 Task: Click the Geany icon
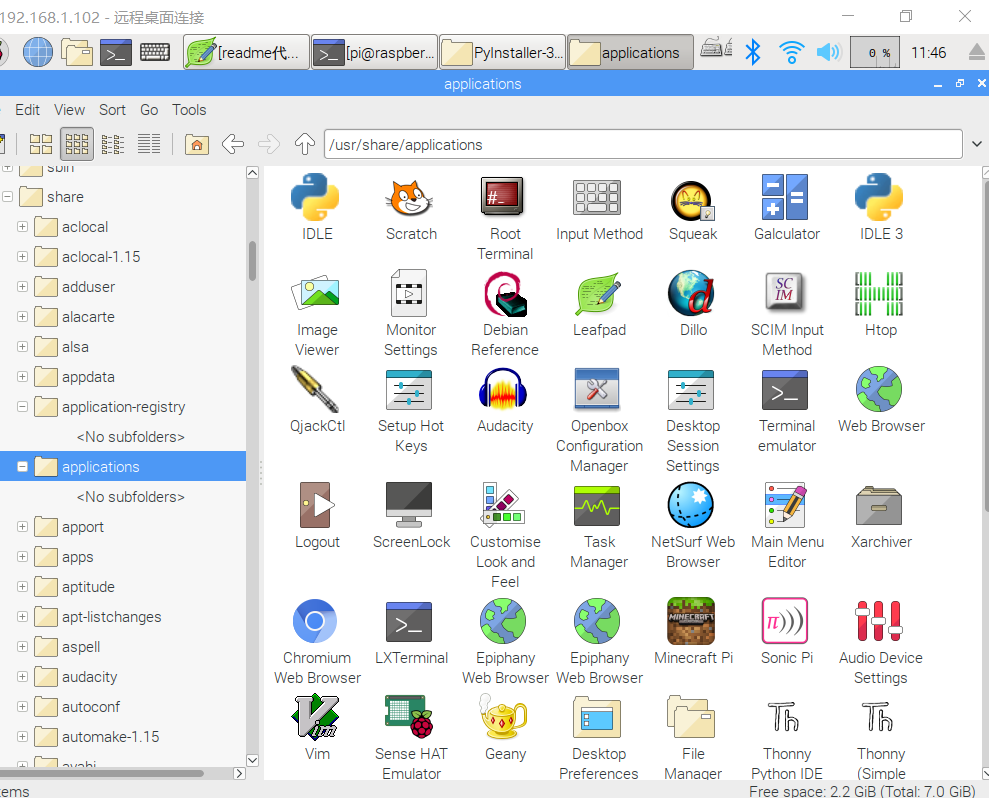click(x=503, y=717)
